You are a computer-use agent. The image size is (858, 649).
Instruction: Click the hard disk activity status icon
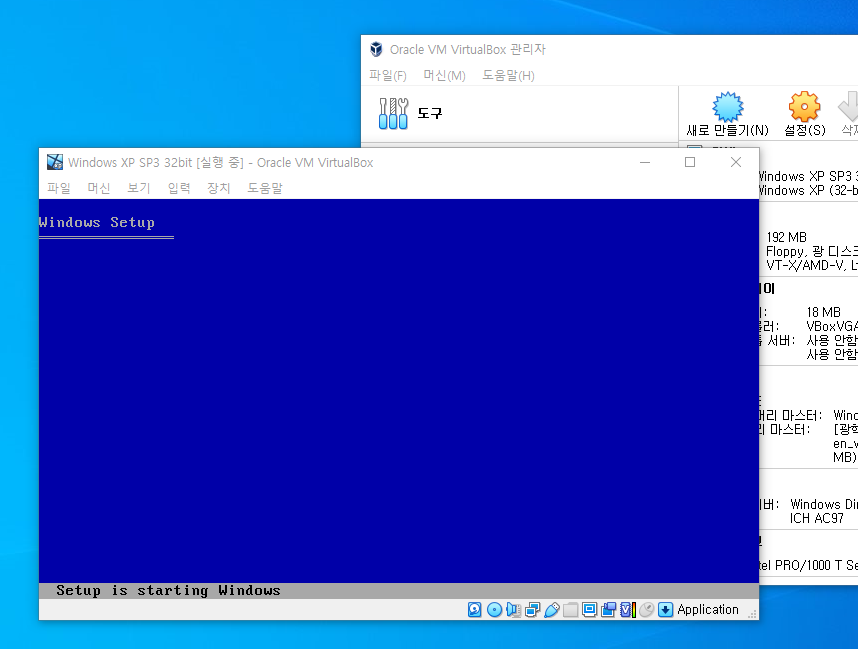coord(474,610)
